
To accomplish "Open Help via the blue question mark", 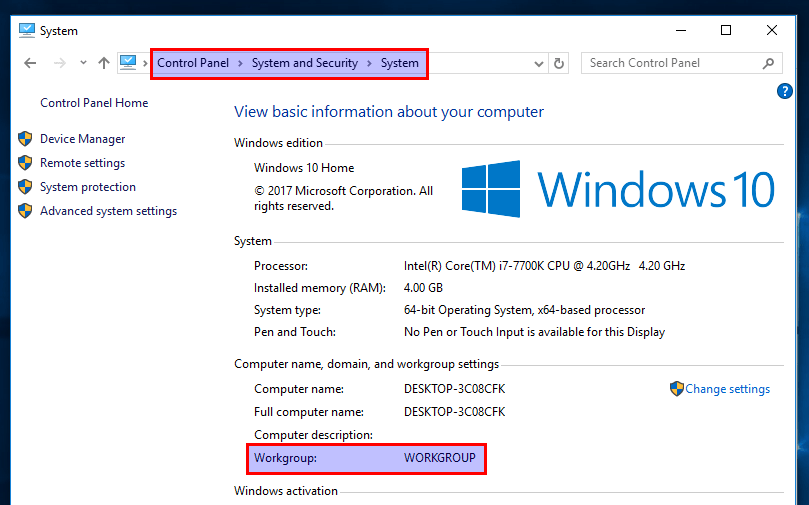I will pos(785,92).
